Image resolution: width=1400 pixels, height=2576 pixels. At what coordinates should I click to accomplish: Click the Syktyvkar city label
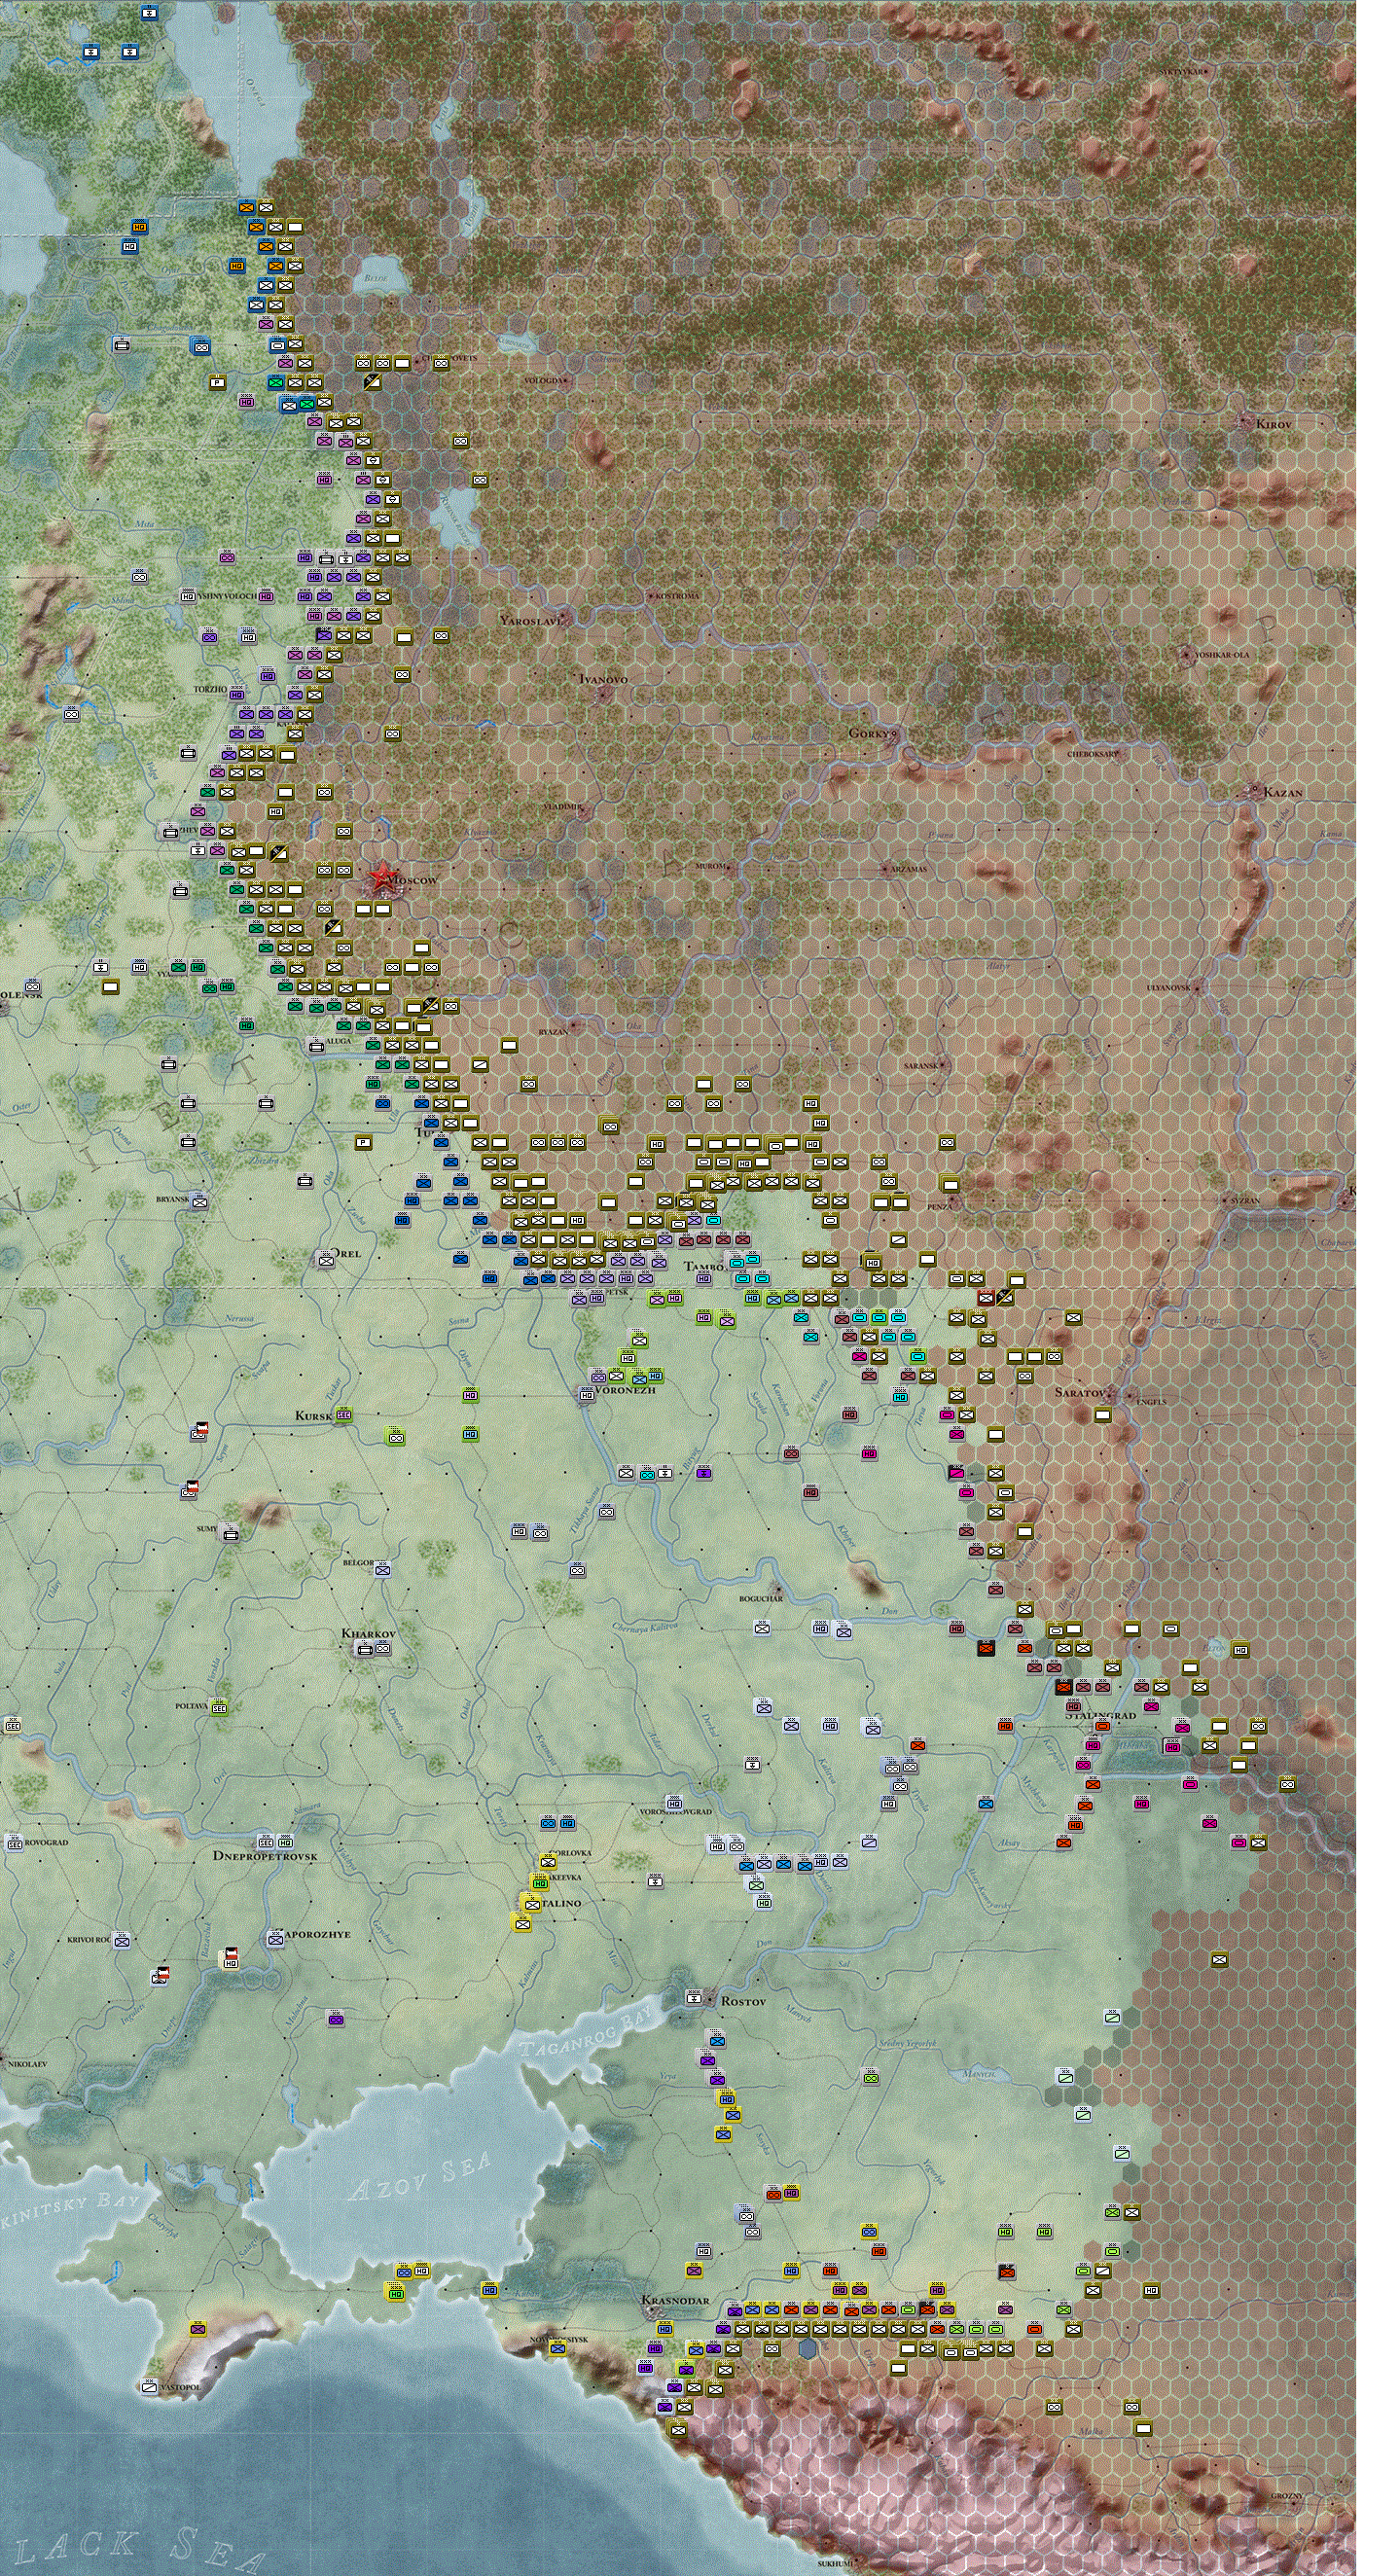coord(1182,72)
